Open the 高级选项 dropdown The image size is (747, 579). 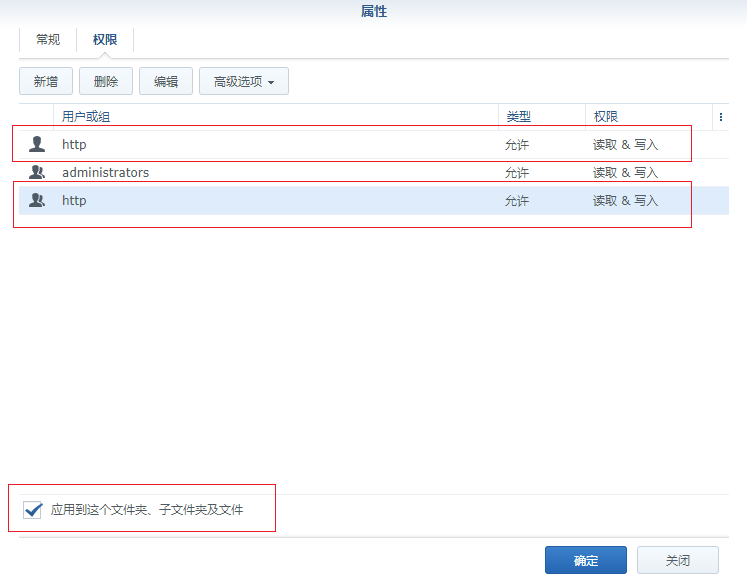(244, 82)
